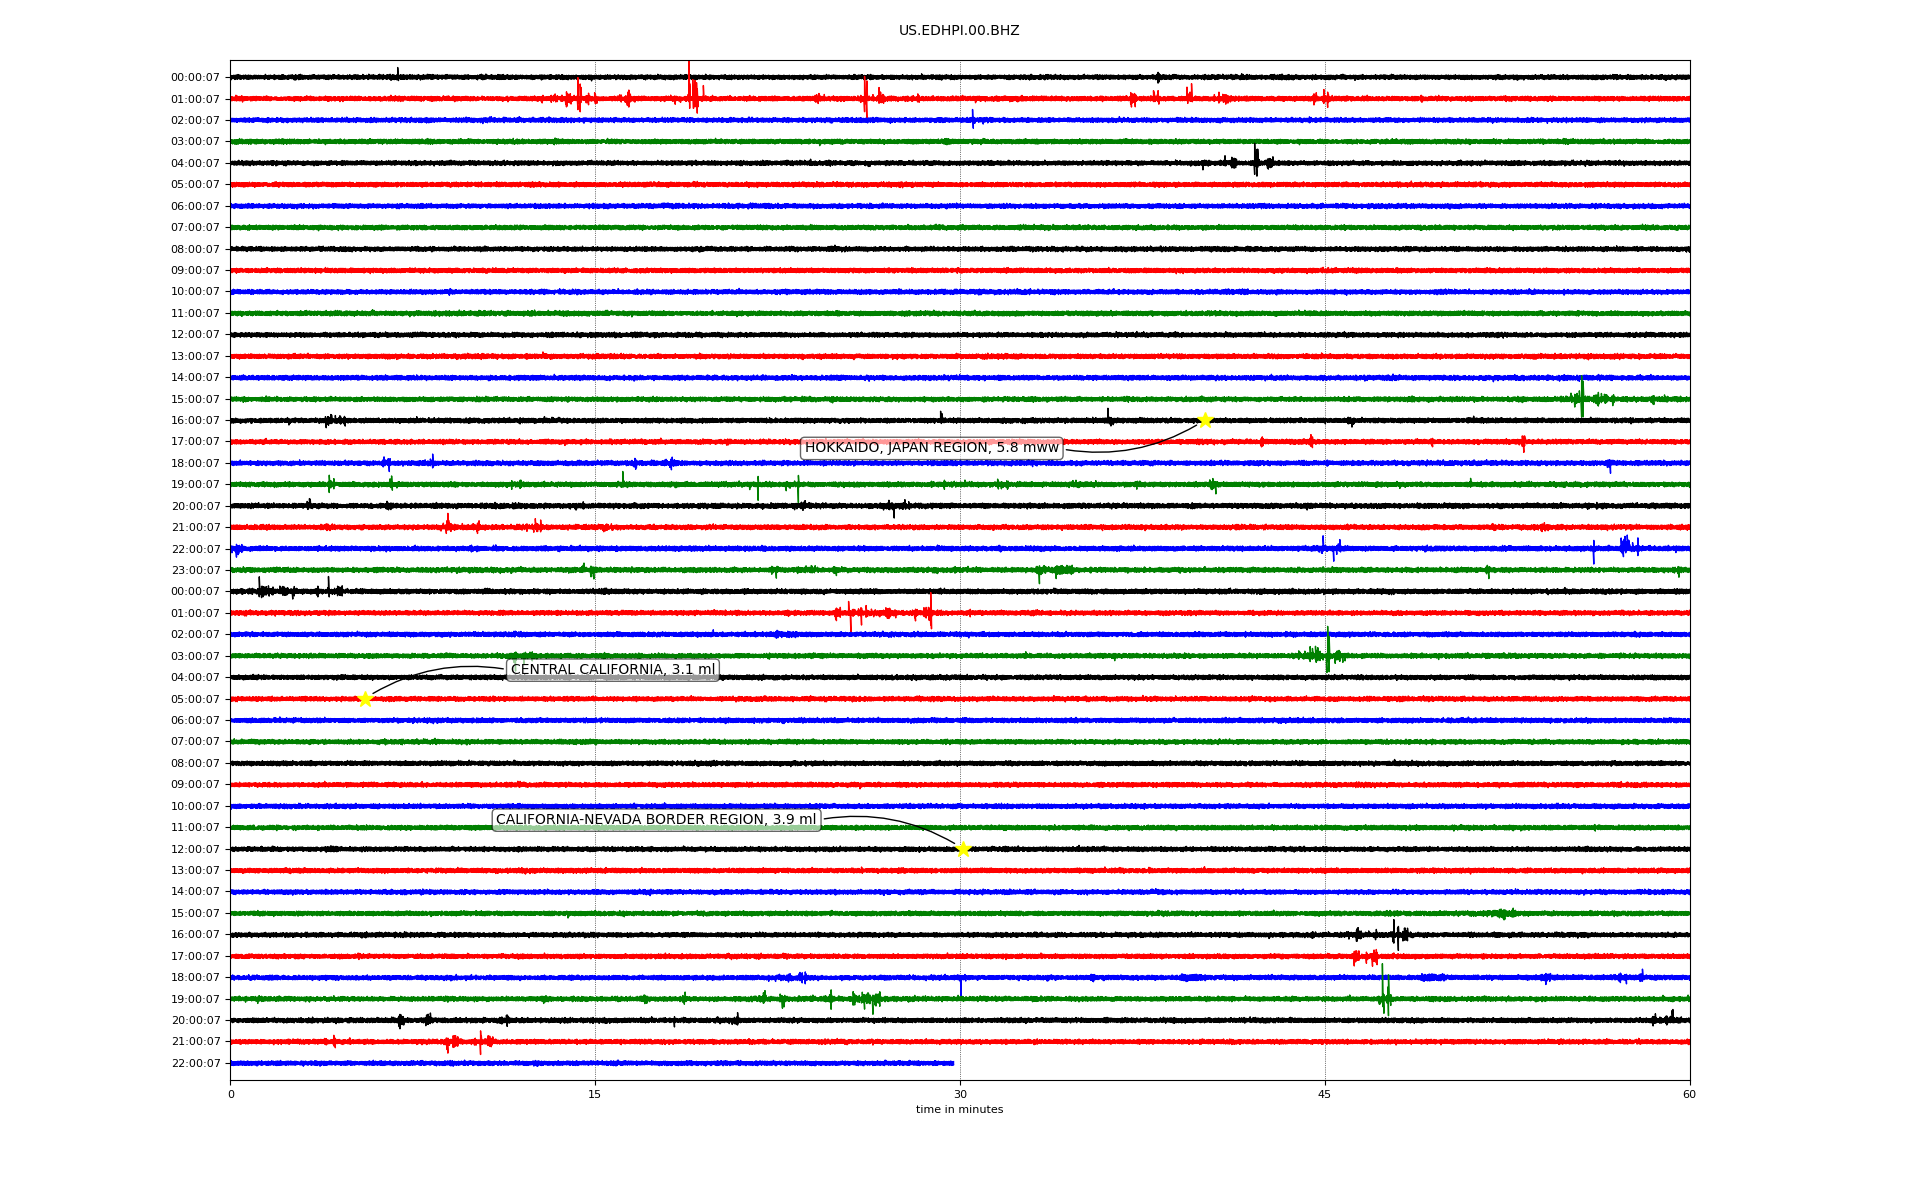Click the yellow star on Hokkaido event

[x=1205, y=420]
